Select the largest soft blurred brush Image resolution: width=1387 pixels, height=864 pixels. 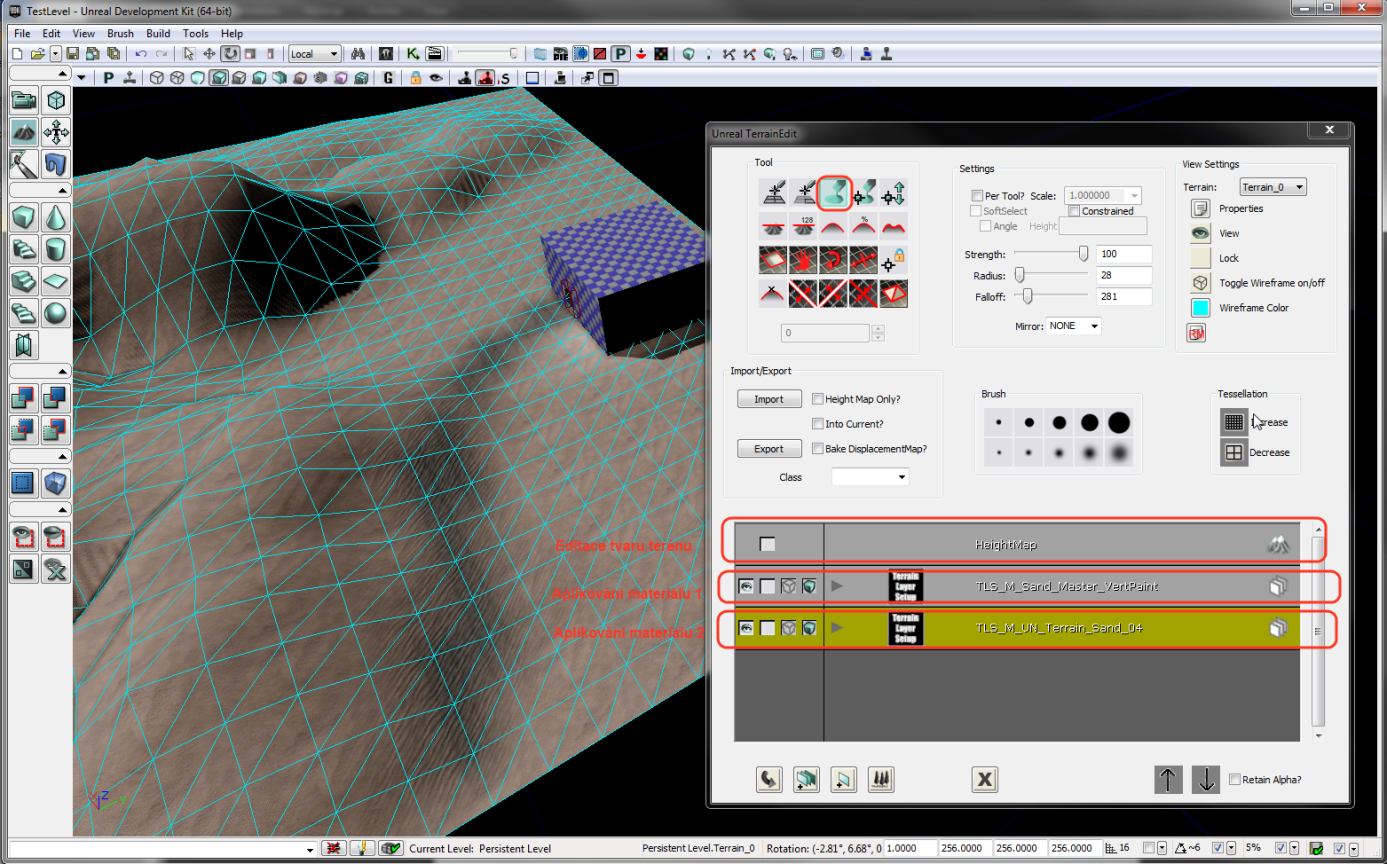pos(1119,454)
